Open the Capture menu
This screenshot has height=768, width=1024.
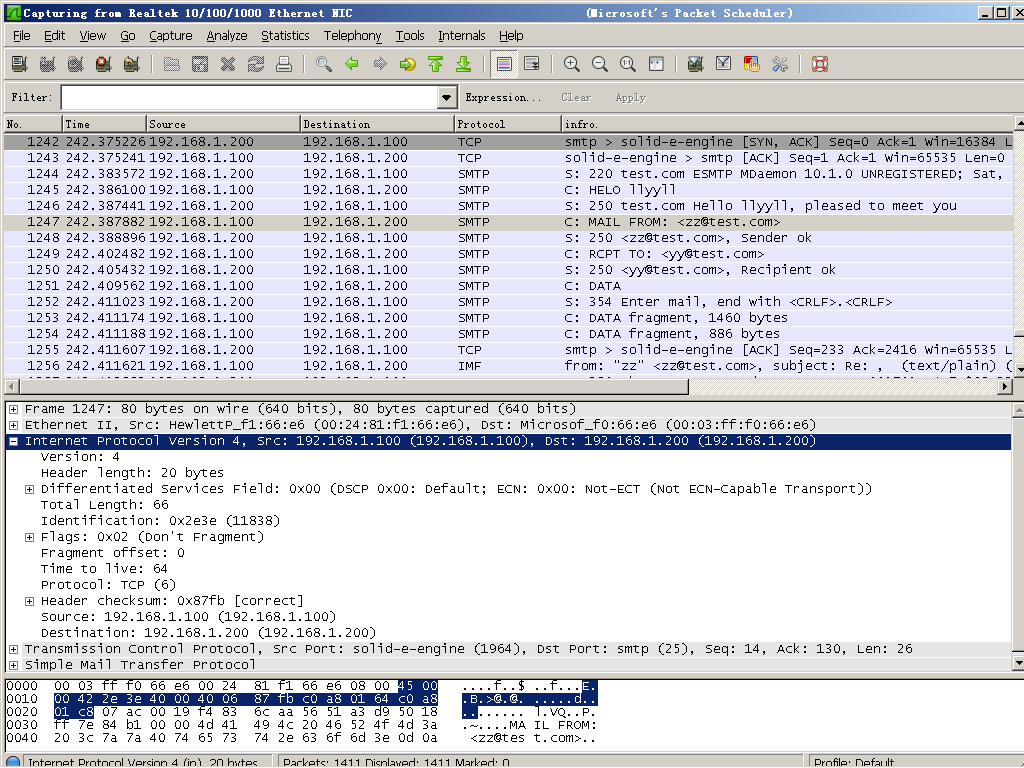[170, 36]
